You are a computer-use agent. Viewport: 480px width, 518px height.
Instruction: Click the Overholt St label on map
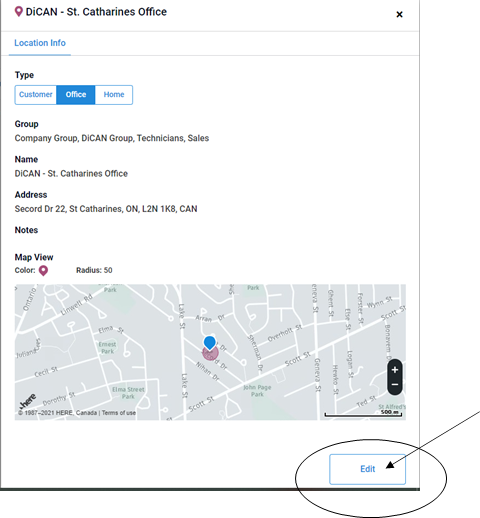coord(285,333)
